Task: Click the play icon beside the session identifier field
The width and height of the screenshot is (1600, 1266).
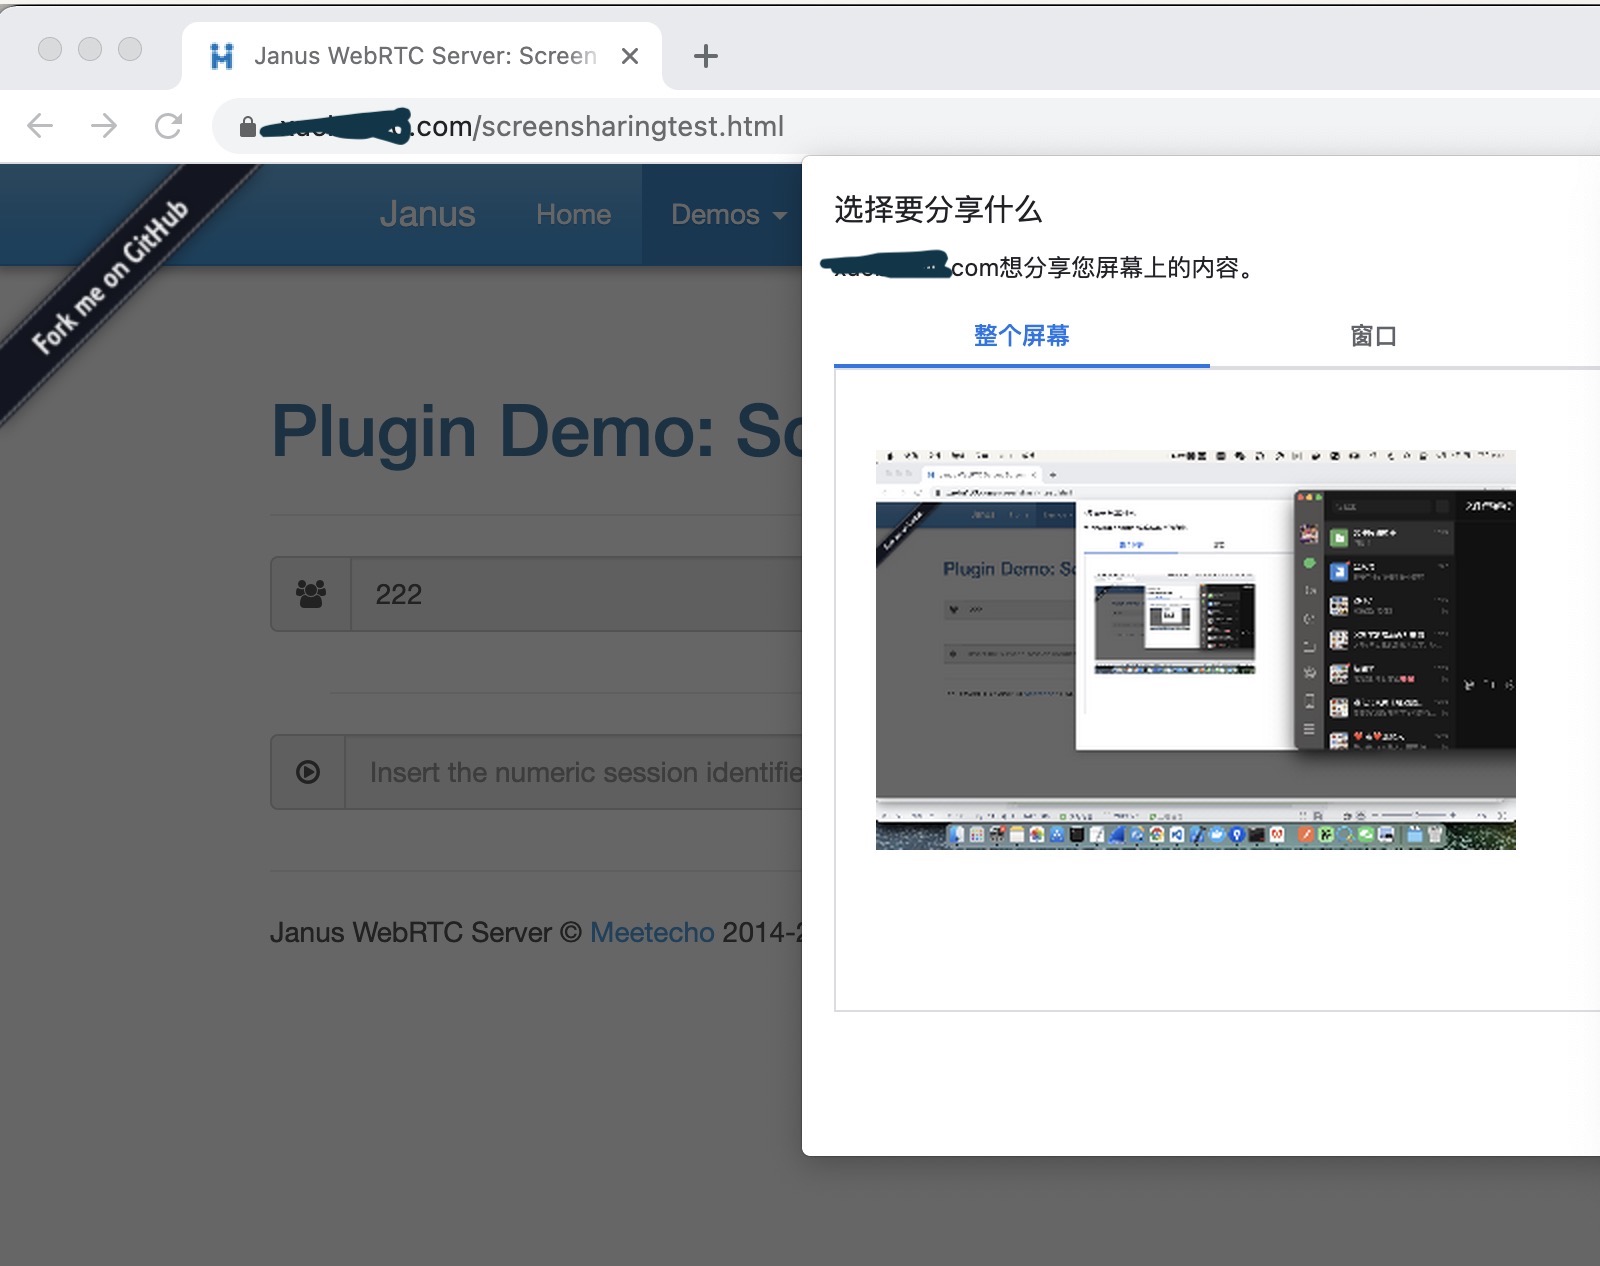Action: 309,772
